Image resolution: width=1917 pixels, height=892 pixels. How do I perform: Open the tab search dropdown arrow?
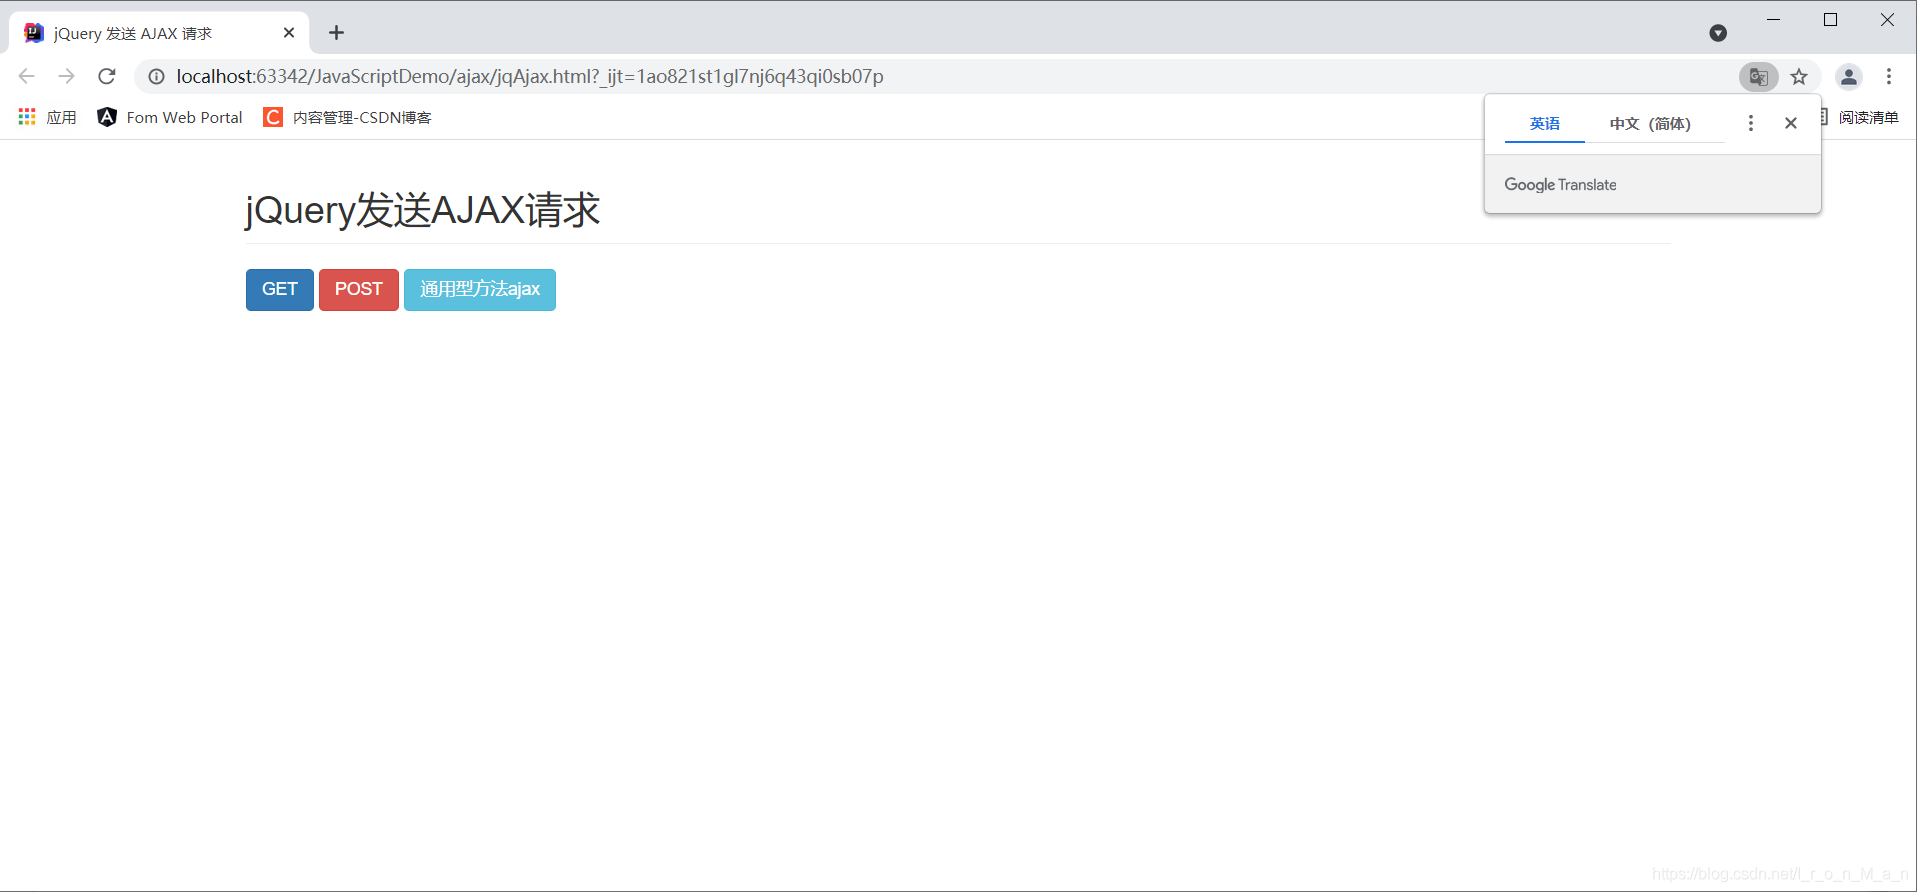coord(1718,33)
